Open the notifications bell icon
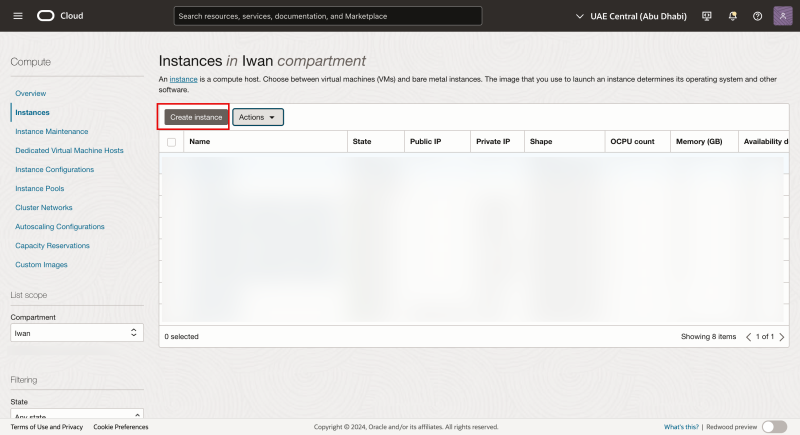Image resolution: width=800 pixels, height=435 pixels. (x=732, y=16)
